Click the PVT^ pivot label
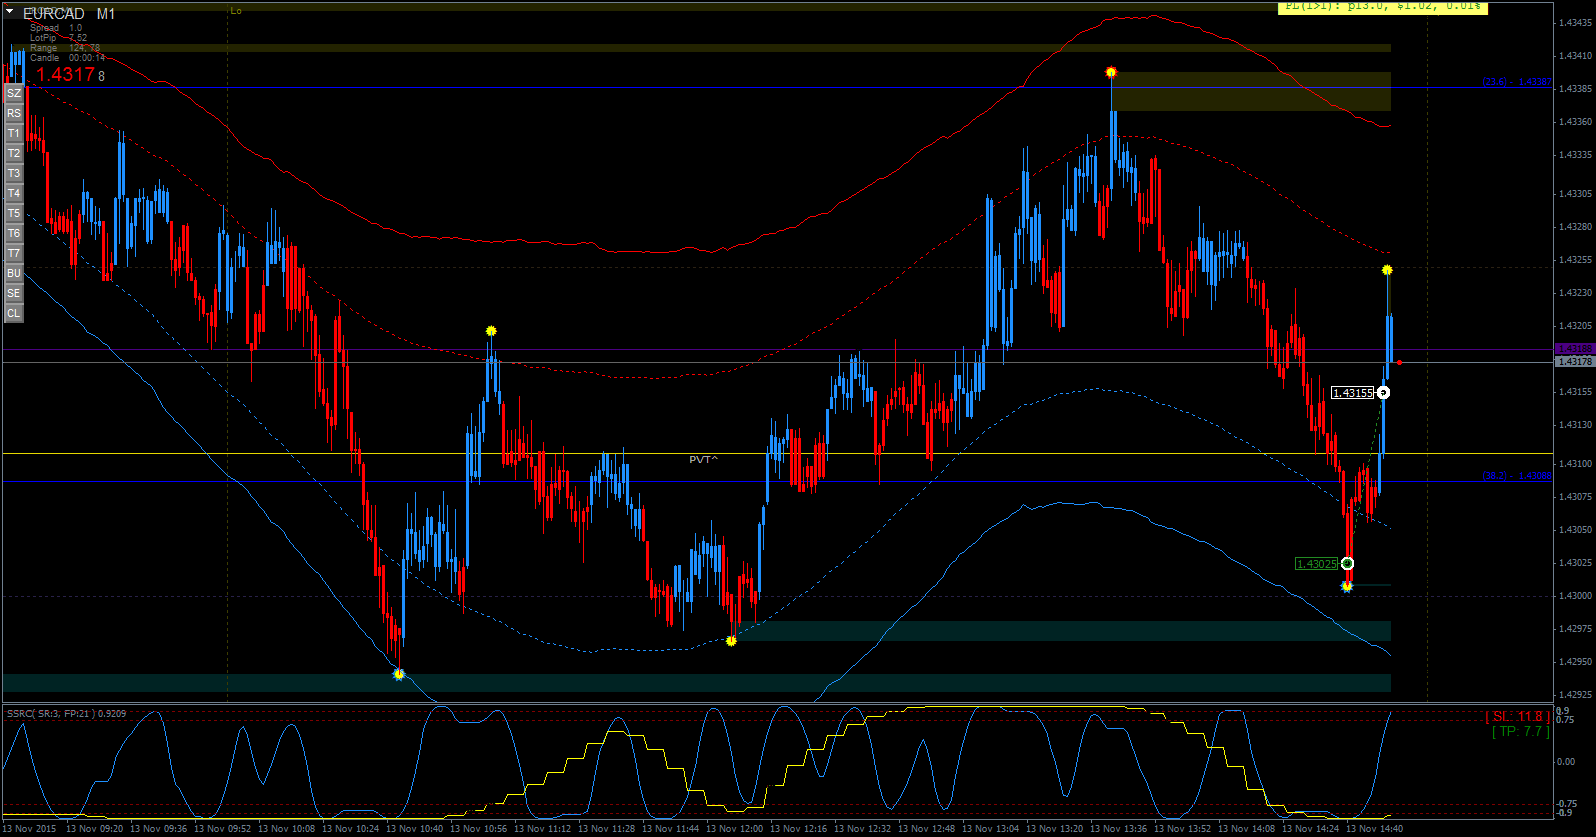The image size is (1596, 837). [x=704, y=460]
